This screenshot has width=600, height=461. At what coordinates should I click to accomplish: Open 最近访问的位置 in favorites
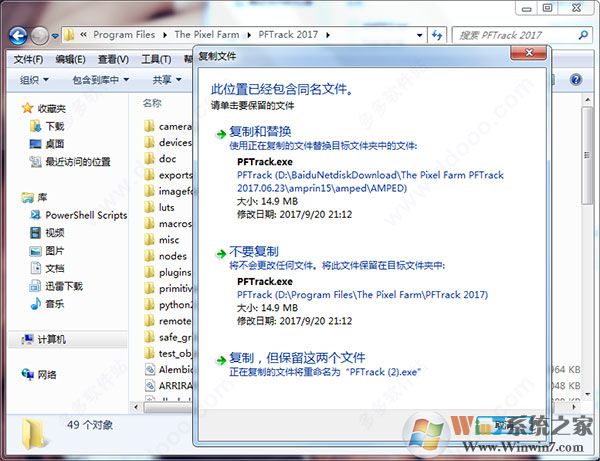click(70, 162)
